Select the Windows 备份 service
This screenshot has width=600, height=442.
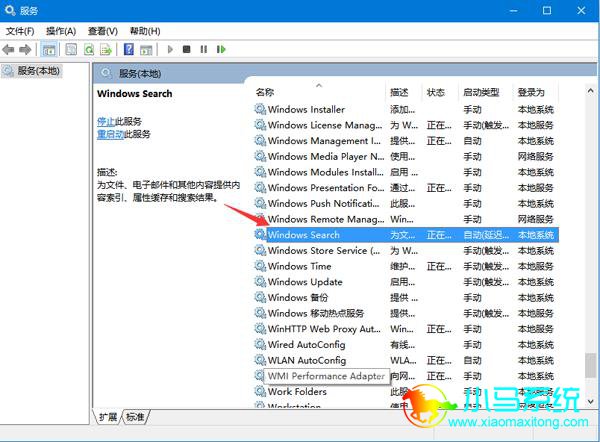(x=404, y=298)
